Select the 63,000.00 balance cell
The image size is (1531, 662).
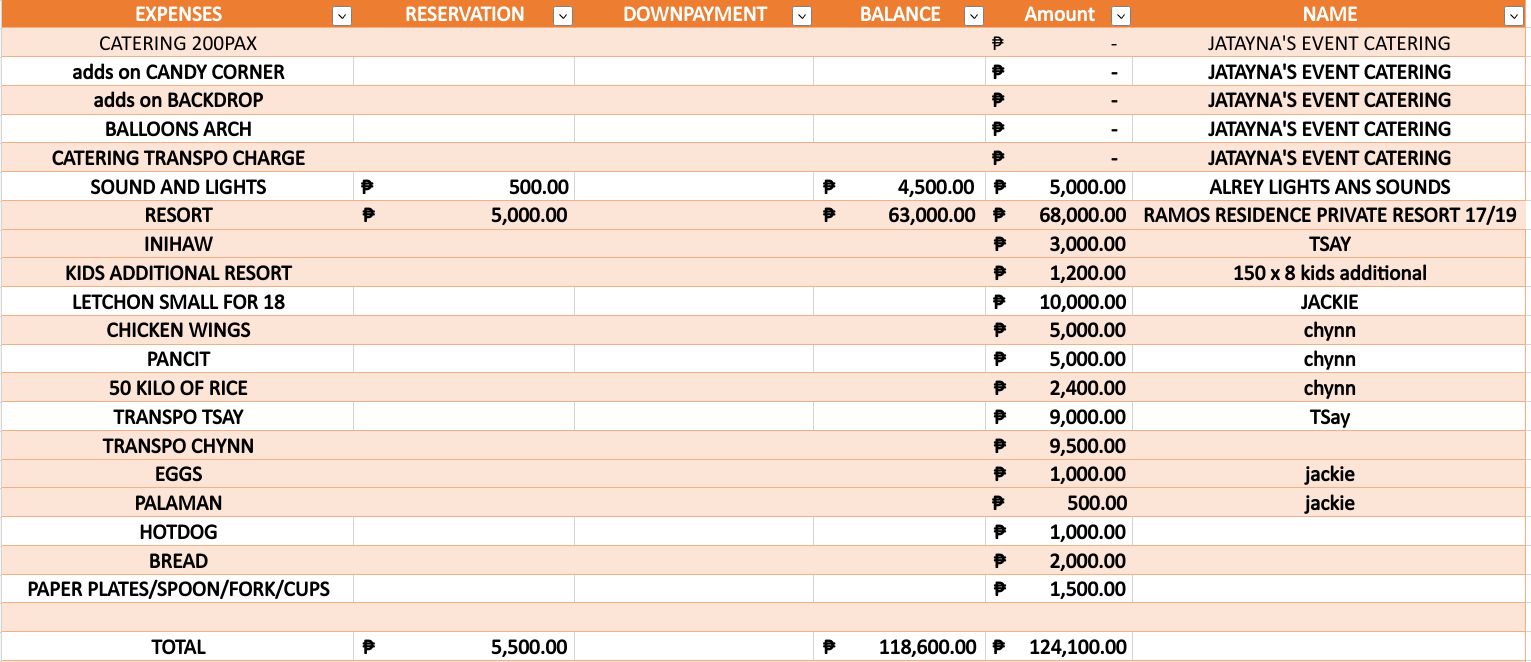click(899, 215)
